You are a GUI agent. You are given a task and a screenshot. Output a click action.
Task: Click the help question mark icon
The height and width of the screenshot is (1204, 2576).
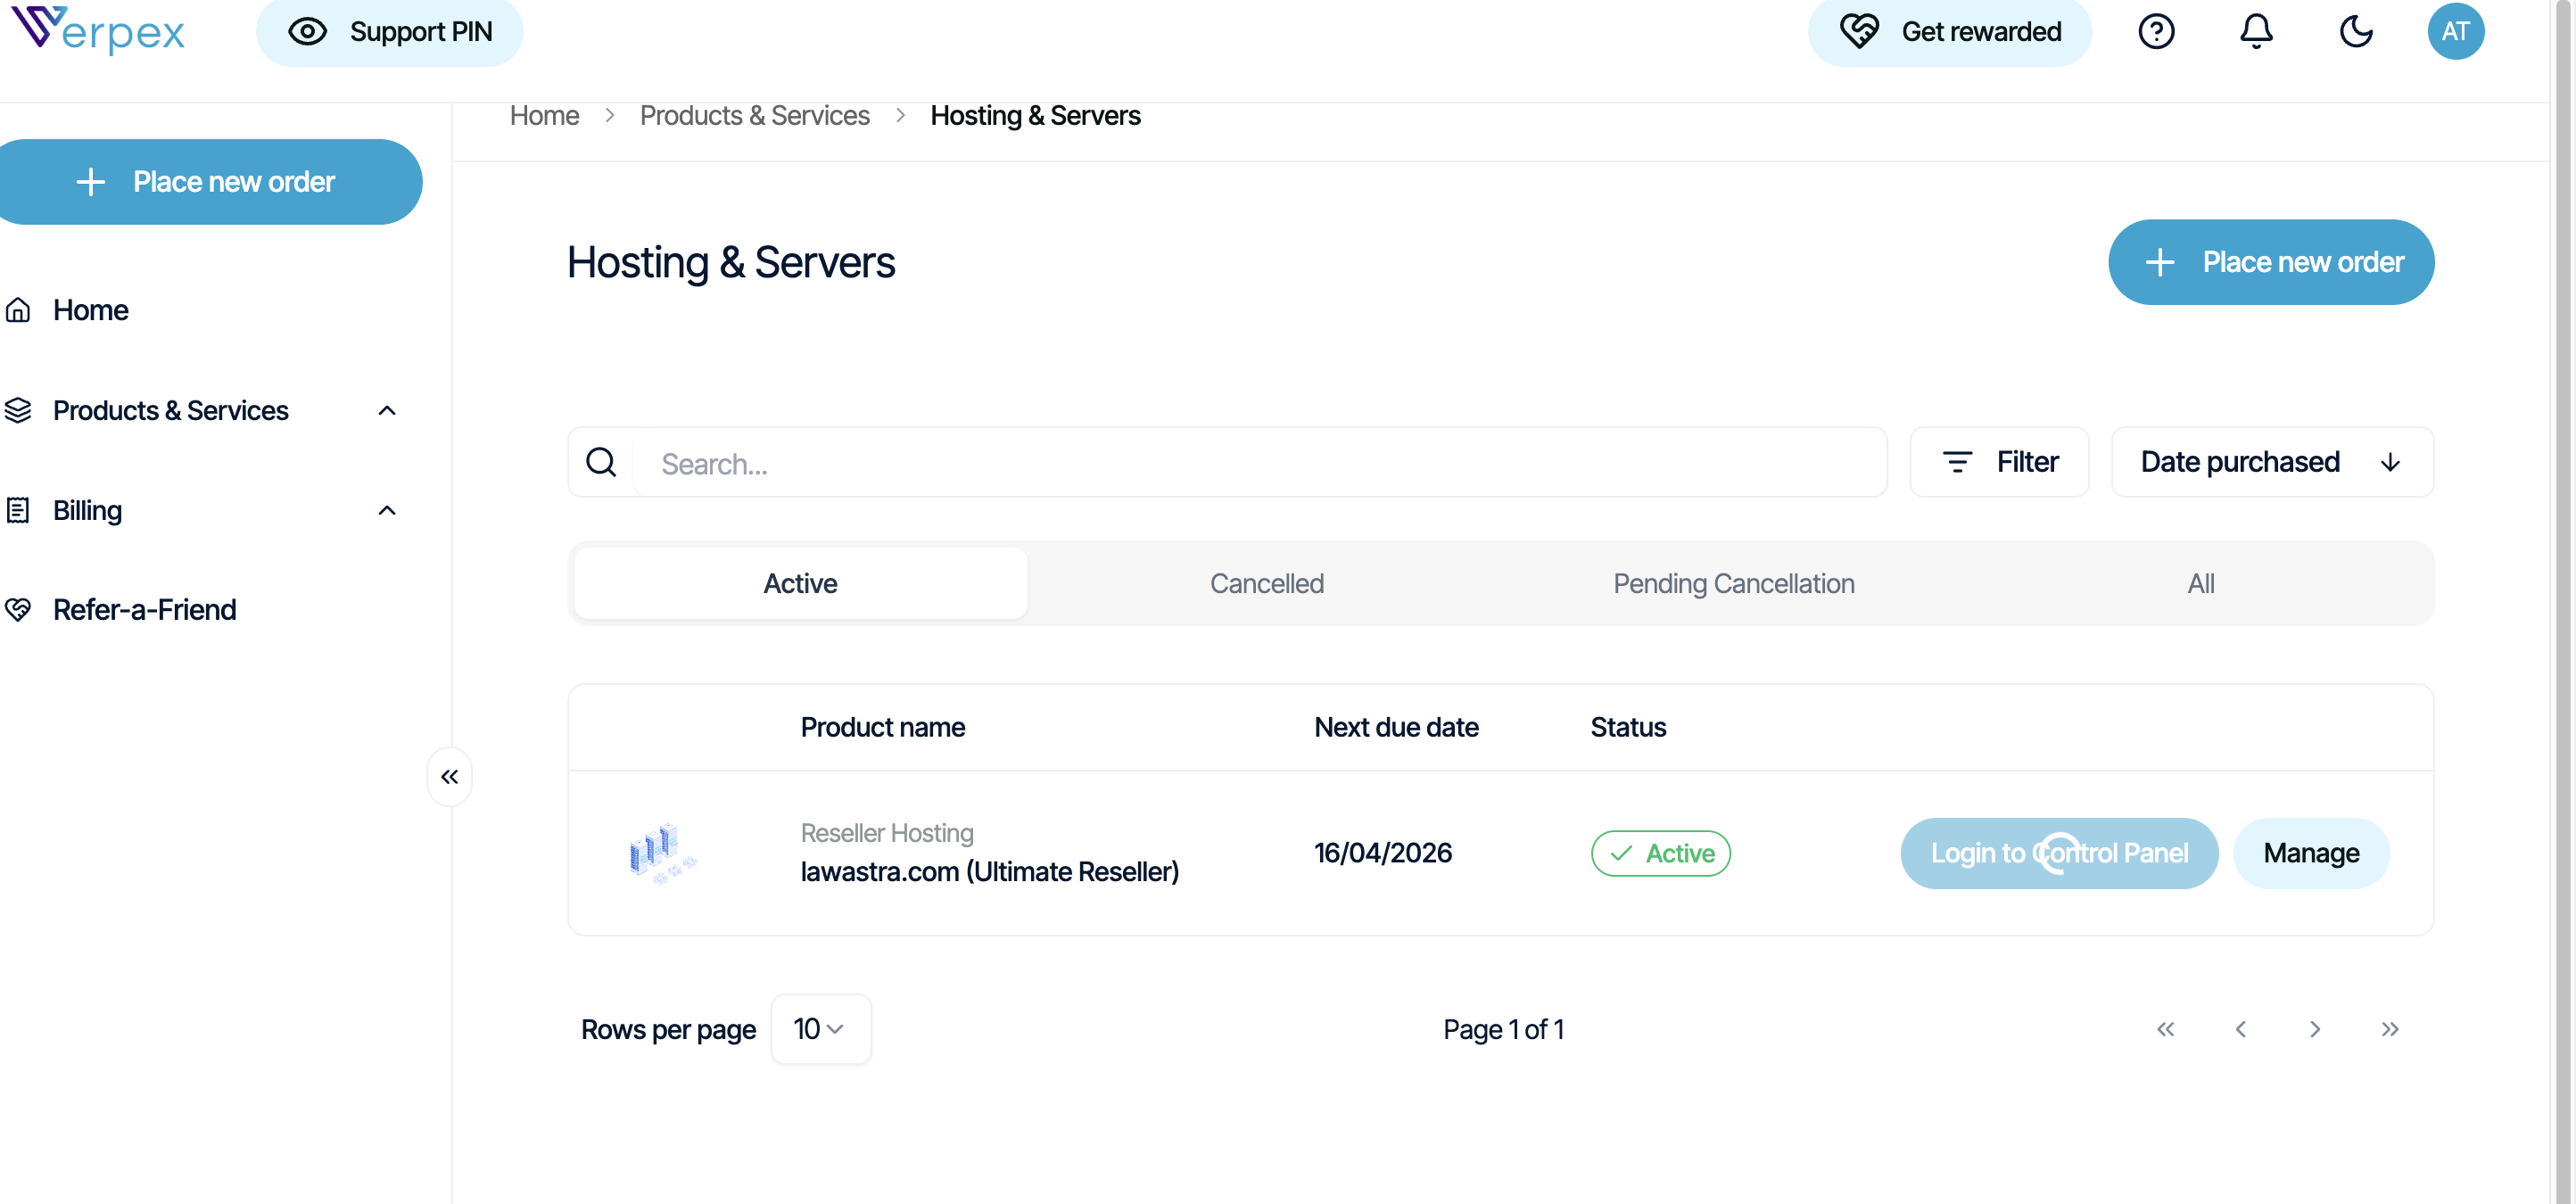click(2155, 32)
